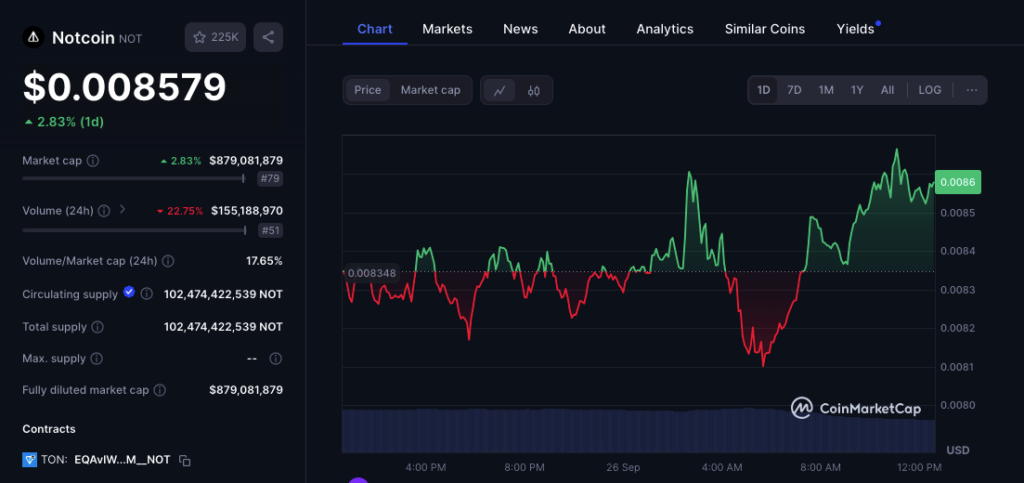Image resolution: width=1024 pixels, height=483 pixels.
Task: Switch to line chart view icon
Action: tap(500, 90)
